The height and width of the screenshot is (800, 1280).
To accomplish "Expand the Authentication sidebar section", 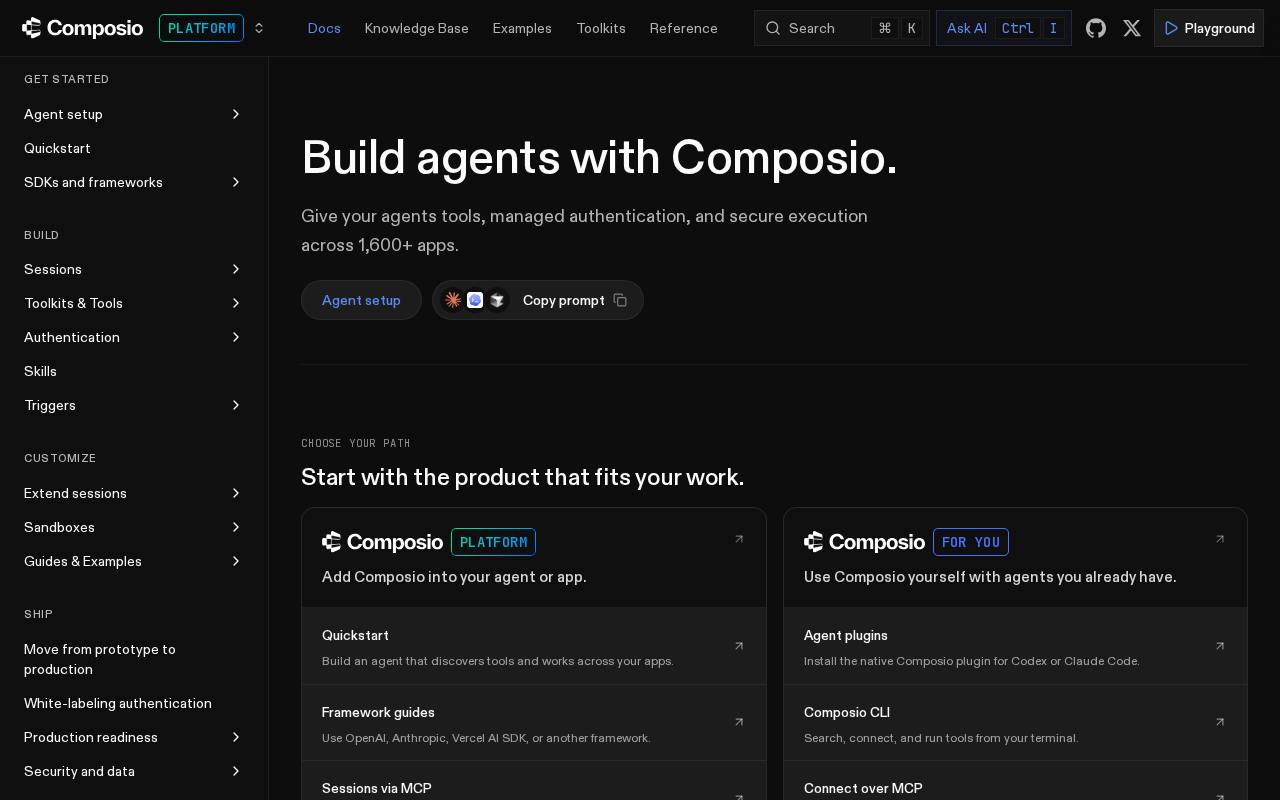I will click(236, 337).
